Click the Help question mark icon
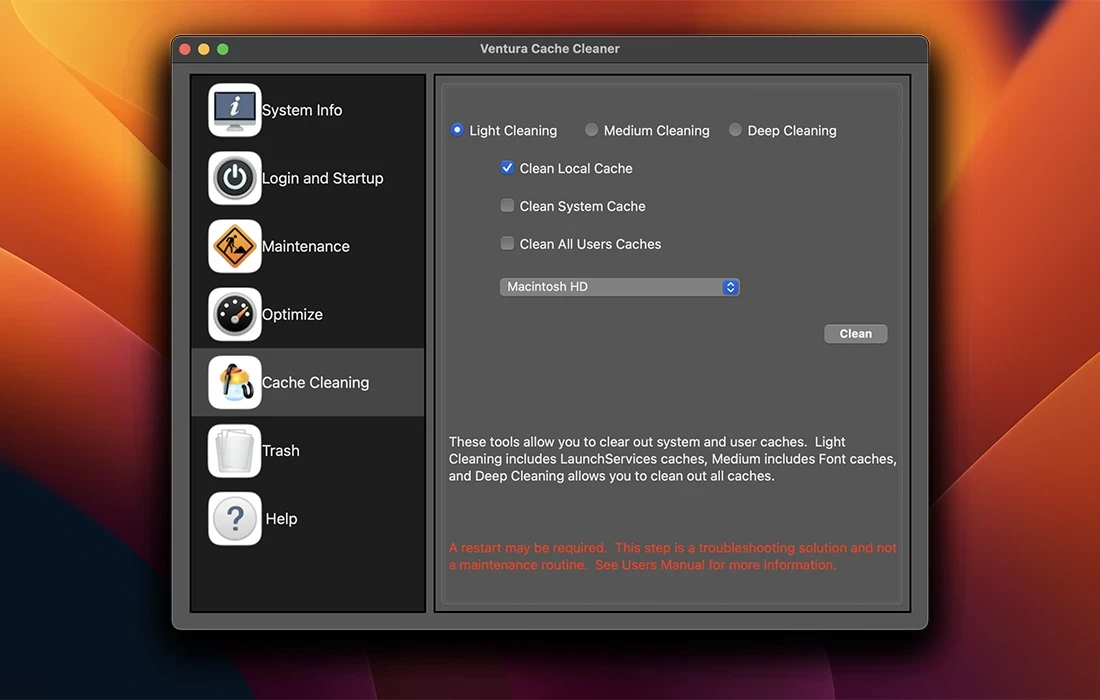Screen dimensions: 1100x700 click(x=235, y=518)
